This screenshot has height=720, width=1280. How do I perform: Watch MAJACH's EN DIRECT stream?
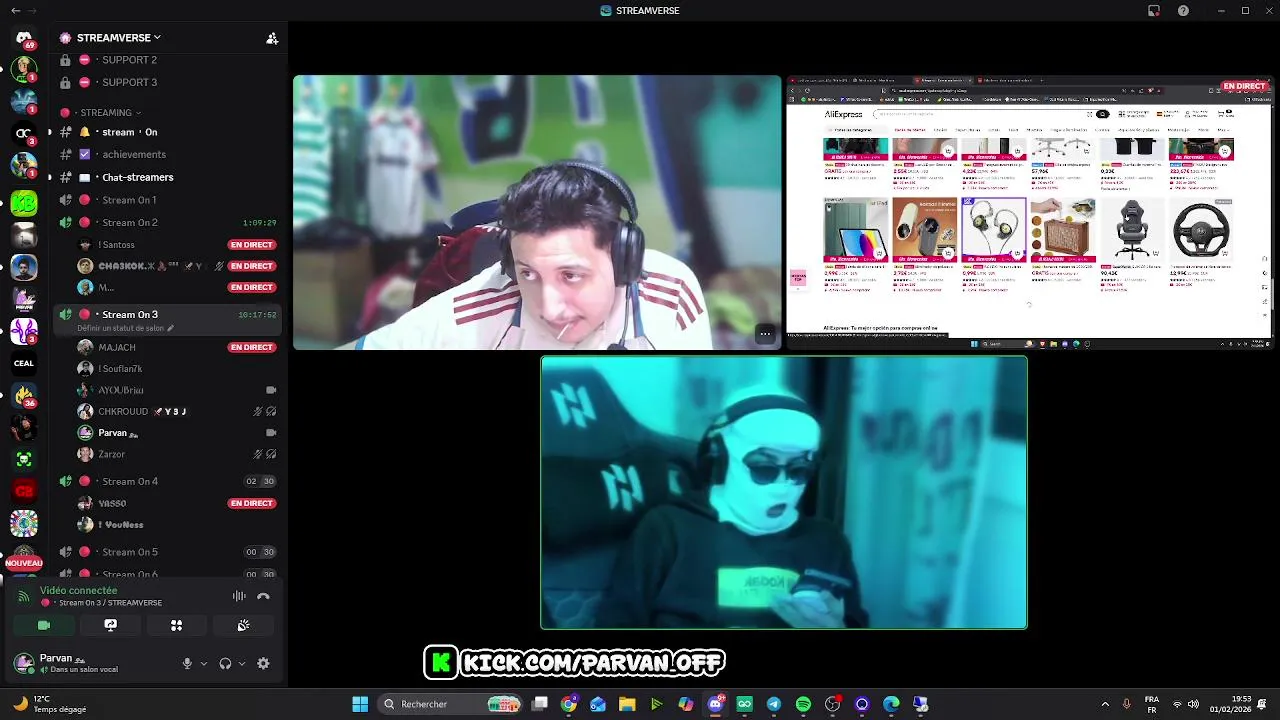tap(252, 347)
